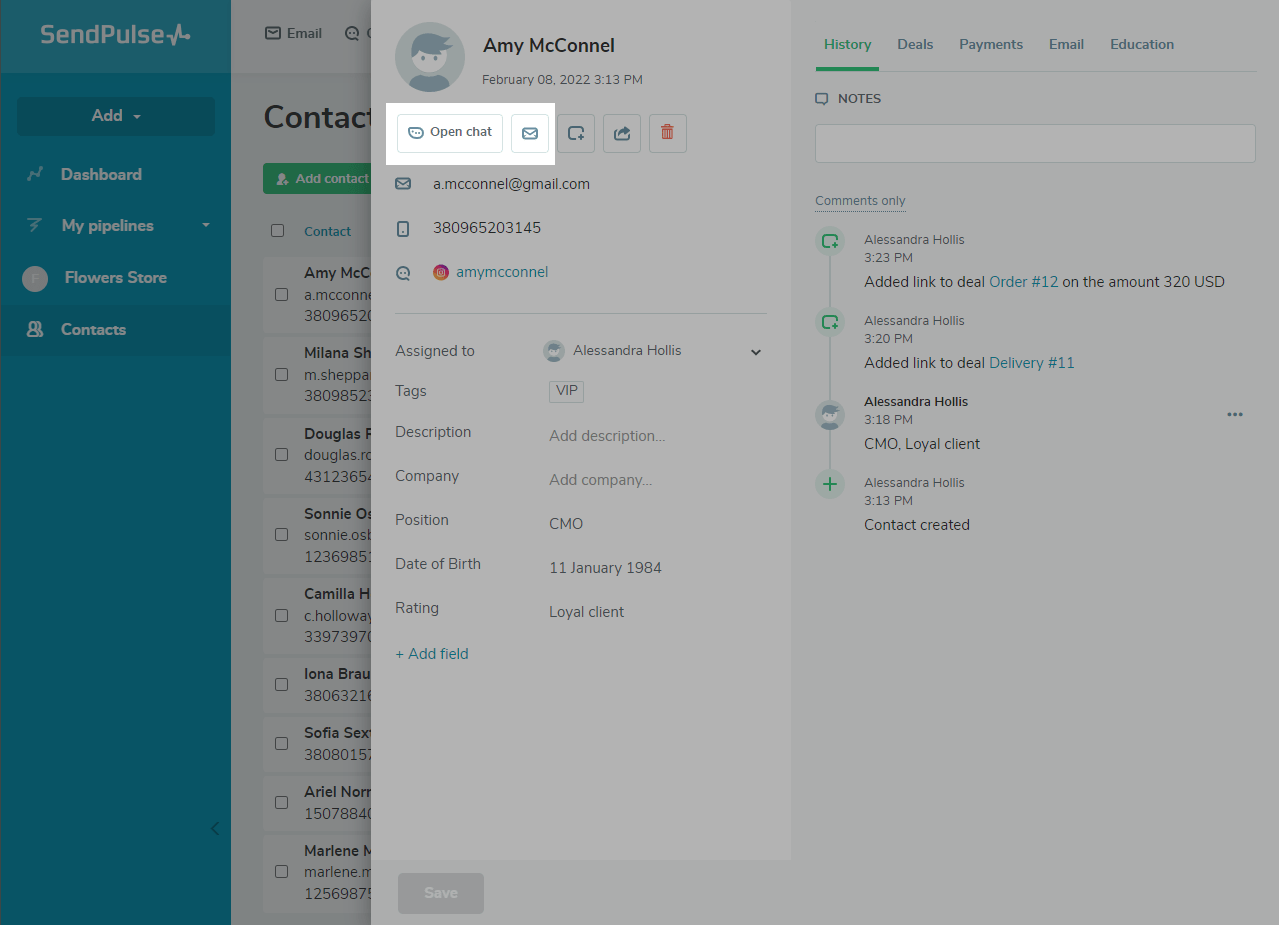Open the Order #12 deal link
Screen dimensions: 1279x925
pyautogui.click(x=1023, y=282)
